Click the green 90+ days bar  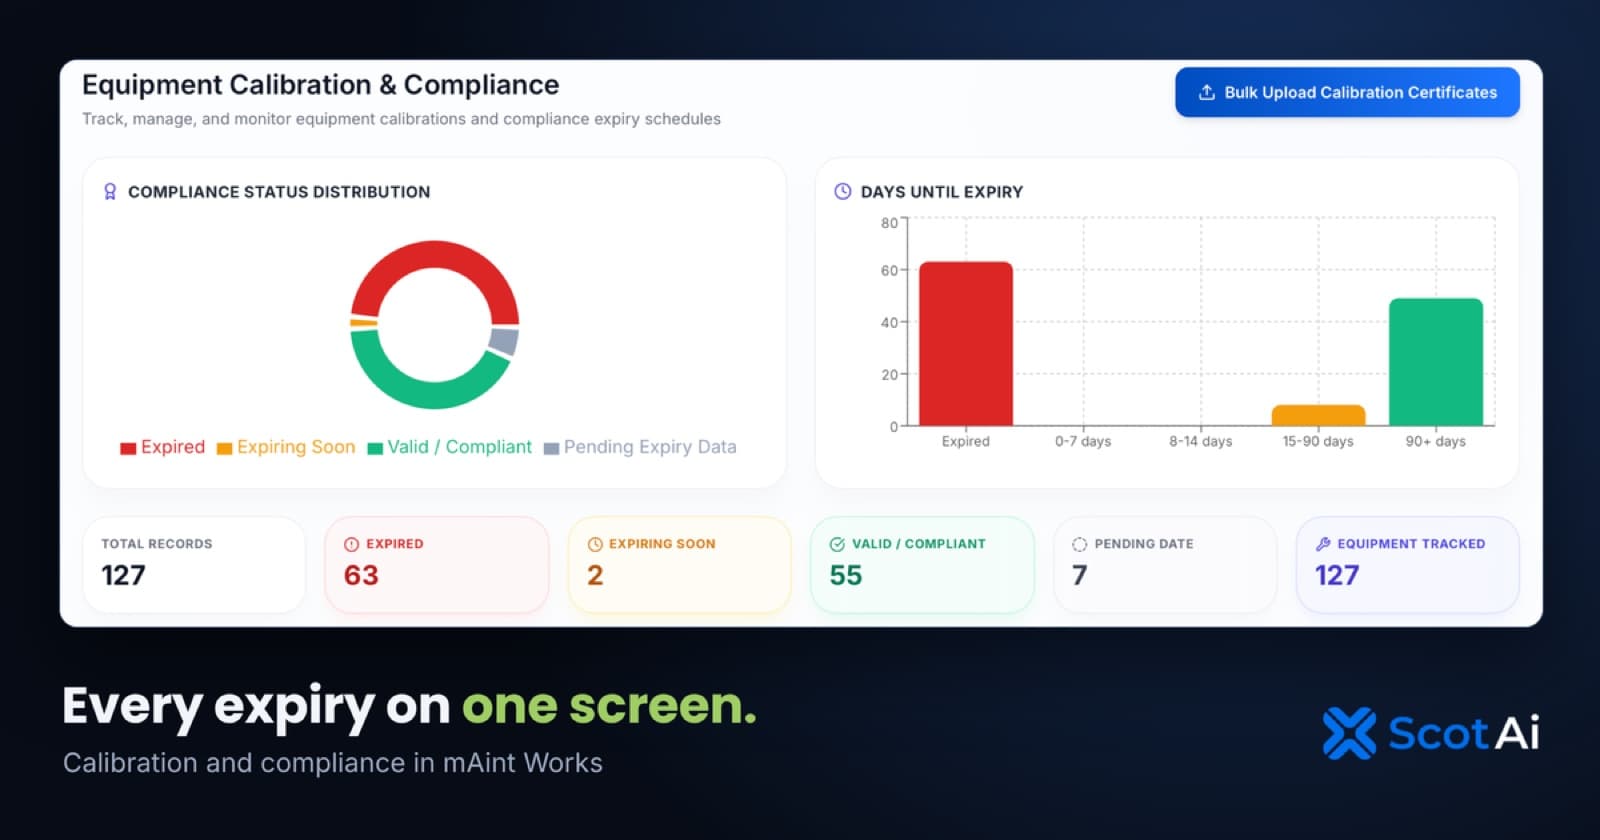pos(1436,362)
